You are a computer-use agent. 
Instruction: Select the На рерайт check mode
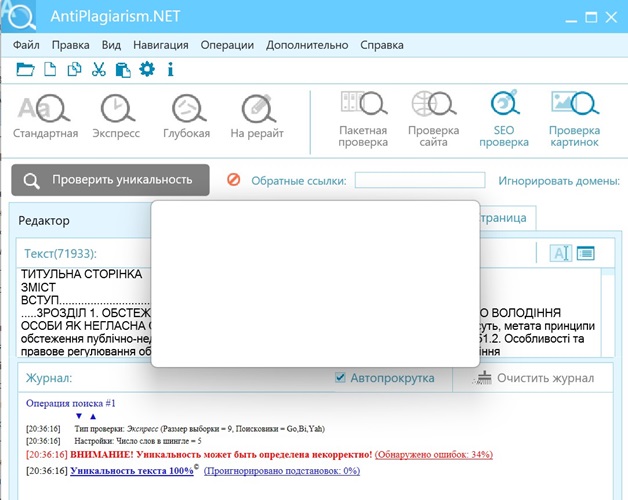[257, 117]
